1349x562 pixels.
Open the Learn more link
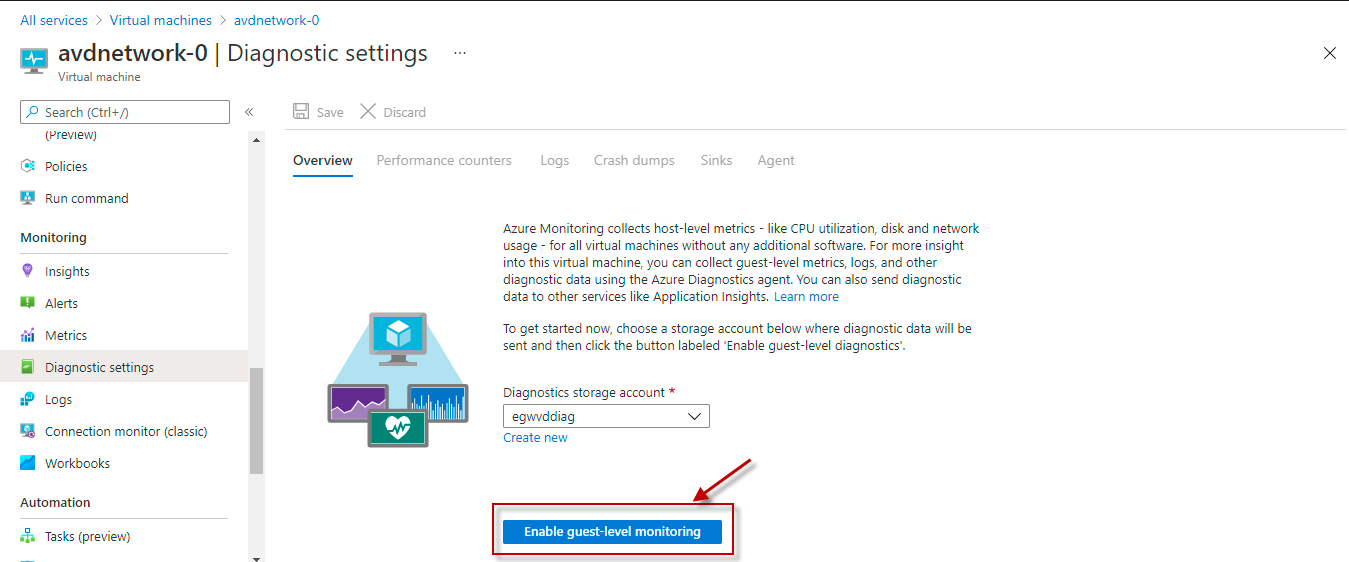(806, 297)
